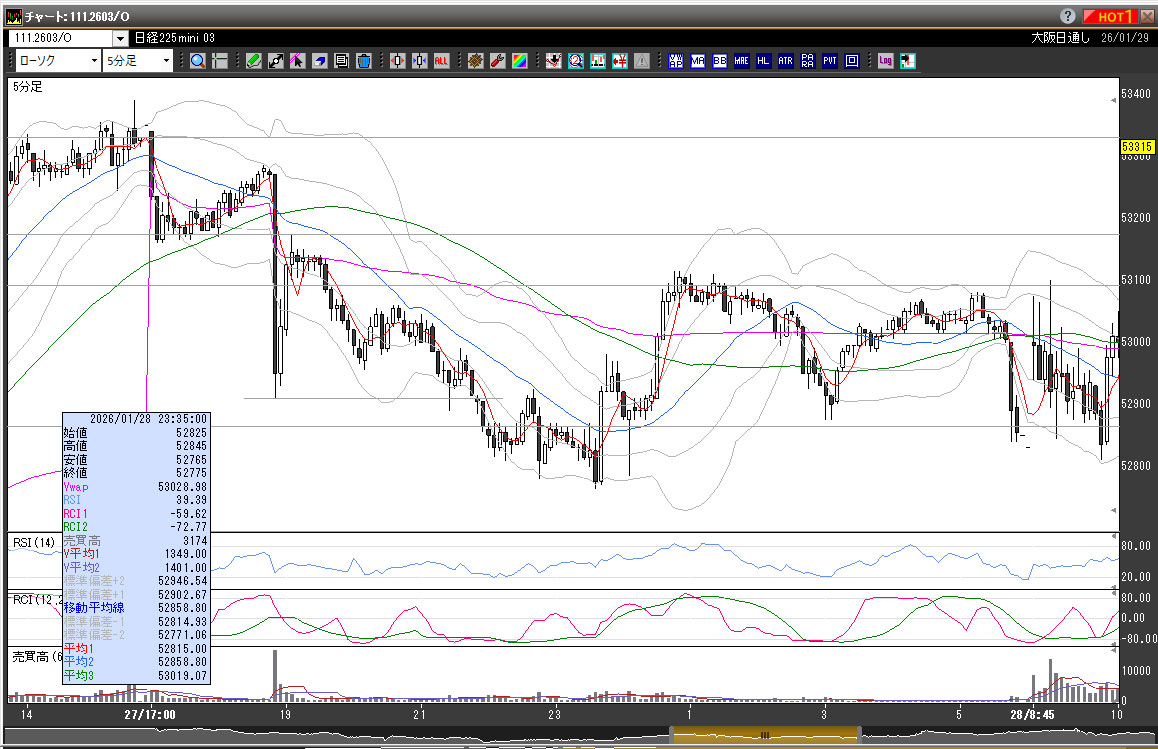The height and width of the screenshot is (749, 1158).
Task: Click the HL high-low indicator button
Action: coord(763,61)
